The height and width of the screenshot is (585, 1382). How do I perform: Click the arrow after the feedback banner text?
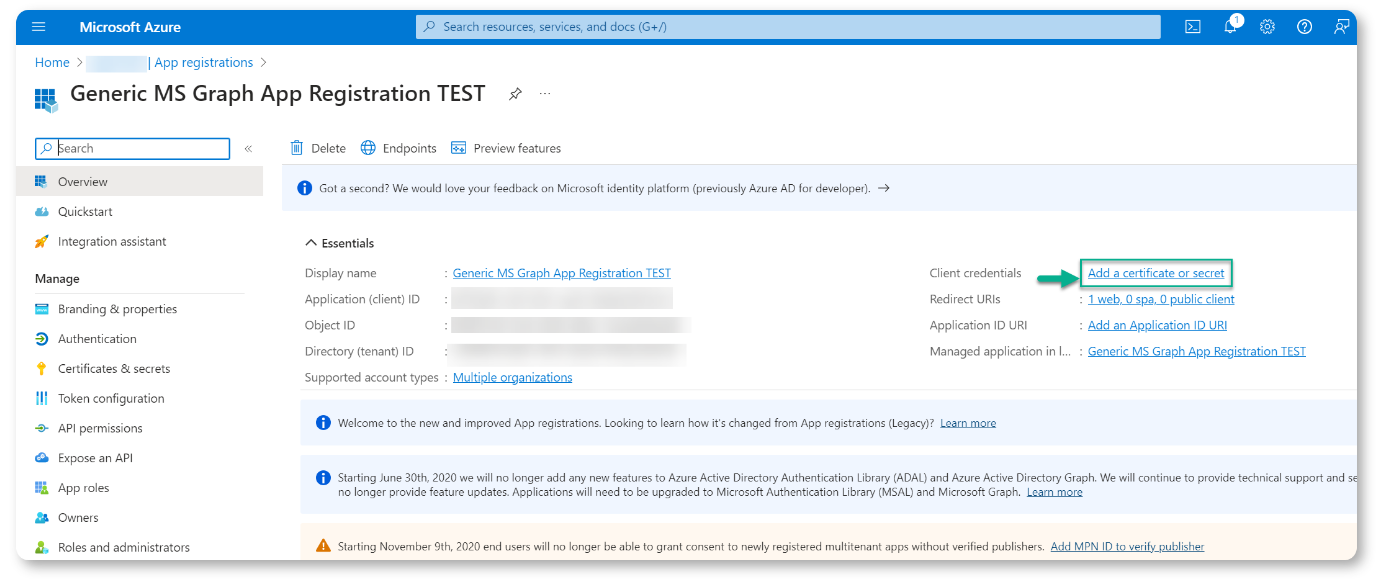[883, 188]
